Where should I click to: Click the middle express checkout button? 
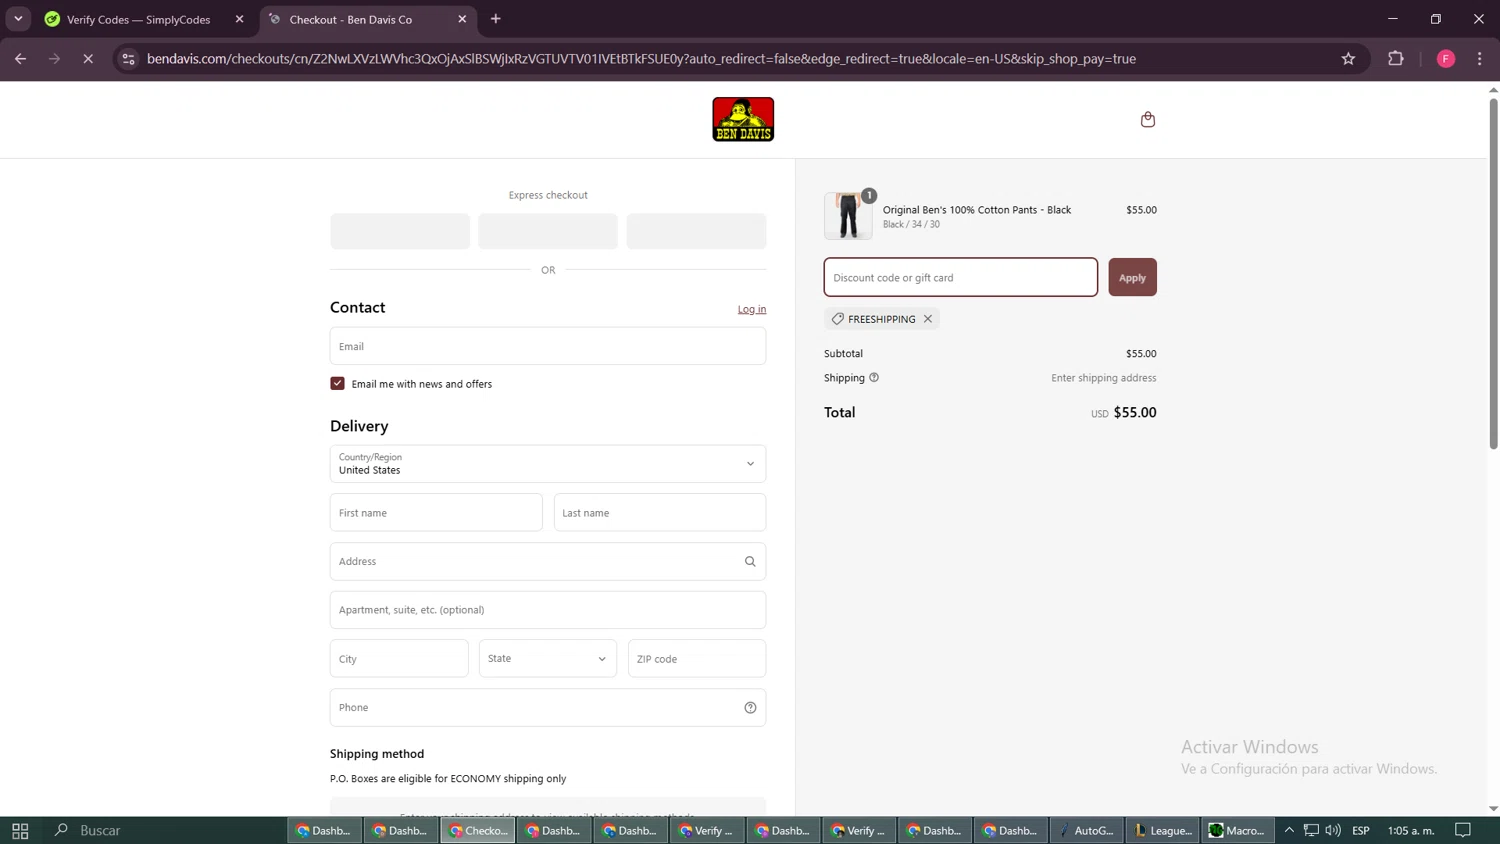pos(548,231)
